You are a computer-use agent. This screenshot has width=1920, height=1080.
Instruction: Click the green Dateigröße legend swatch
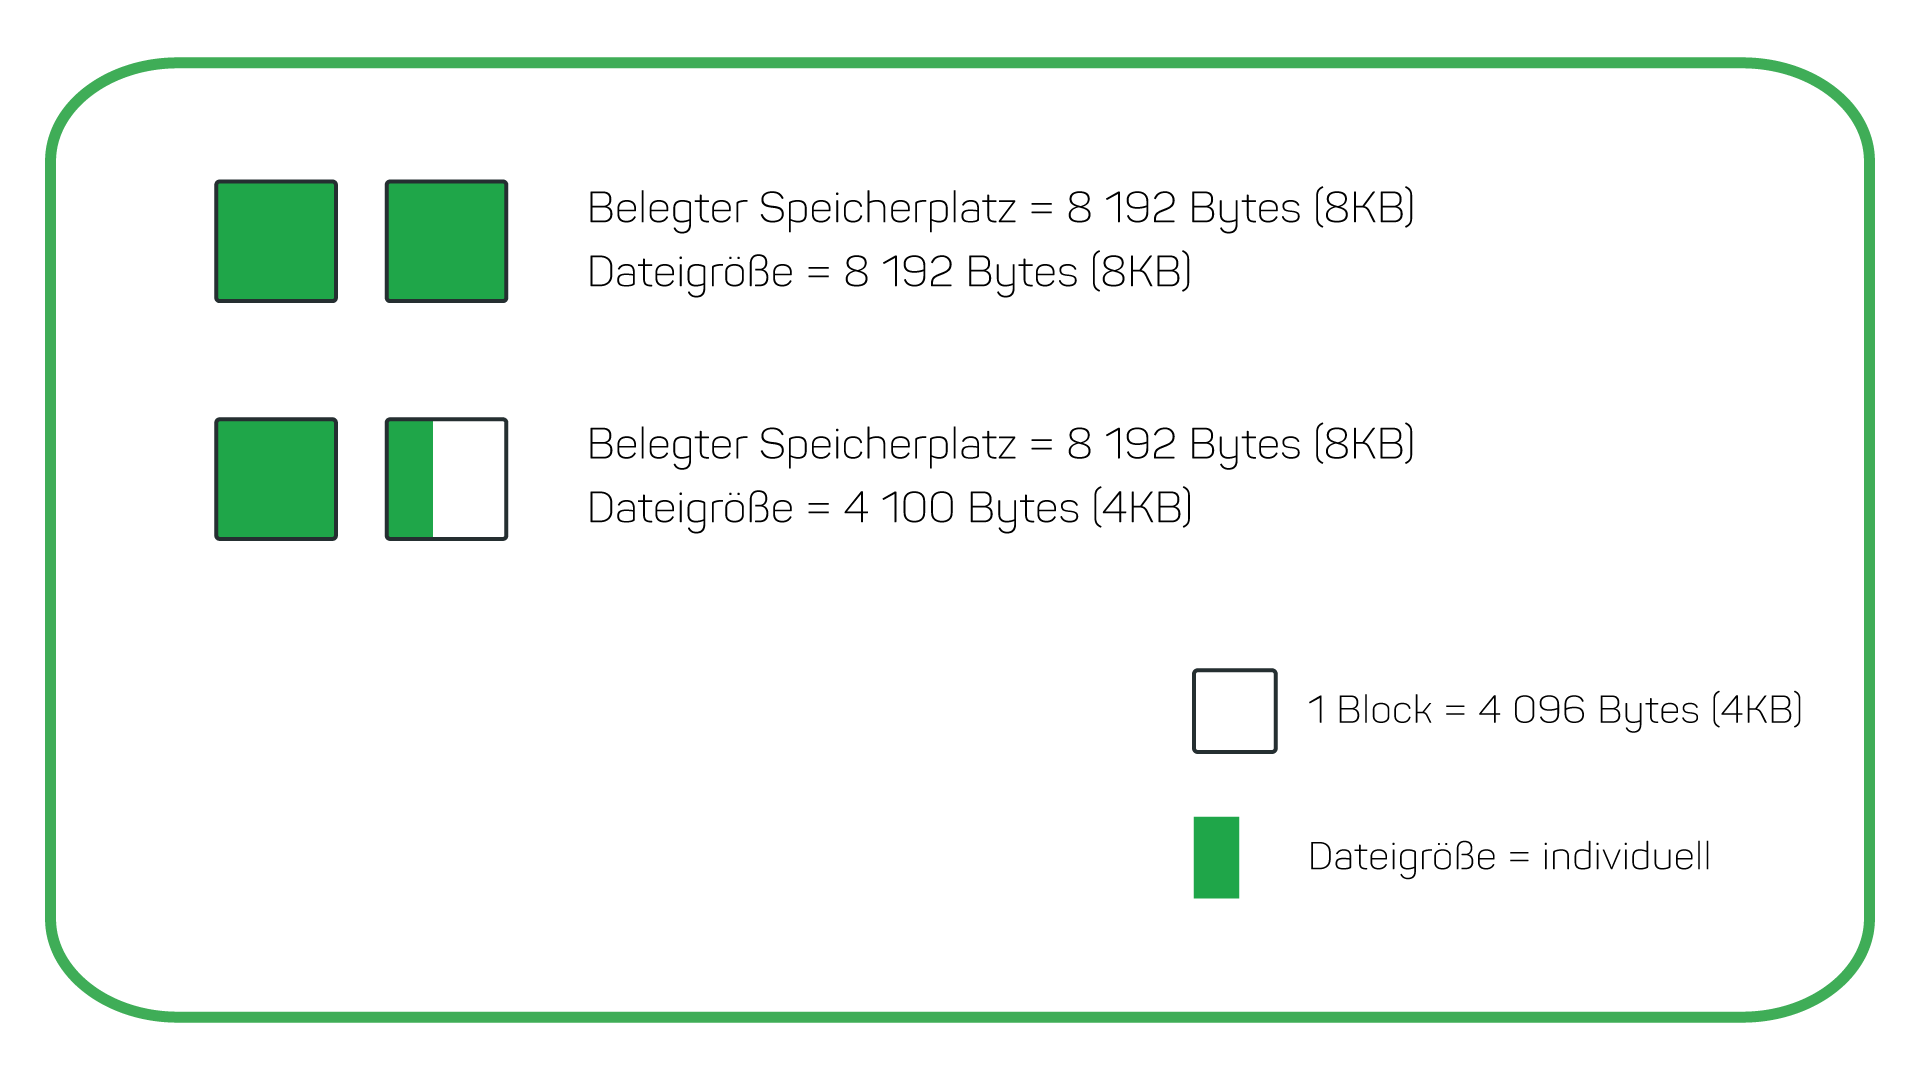click(1216, 857)
